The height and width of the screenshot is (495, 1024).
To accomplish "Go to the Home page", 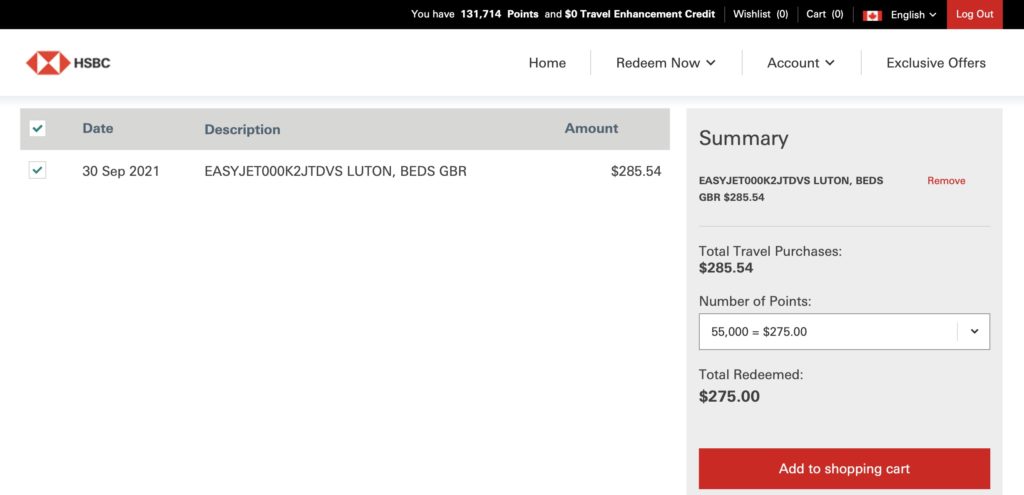I will pos(547,63).
